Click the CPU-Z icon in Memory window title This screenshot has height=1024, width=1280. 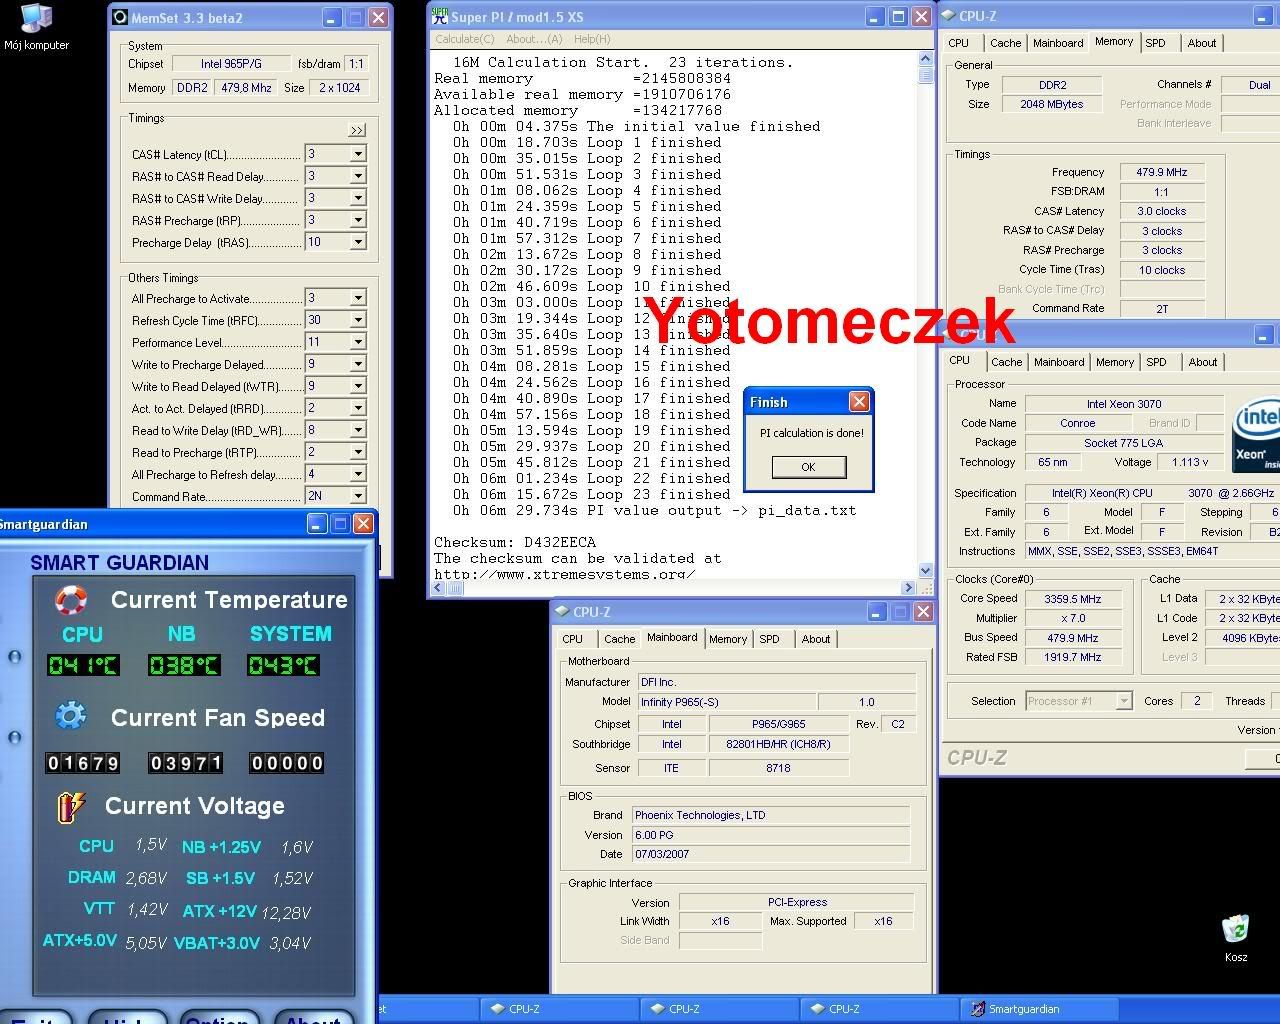(x=949, y=16)
